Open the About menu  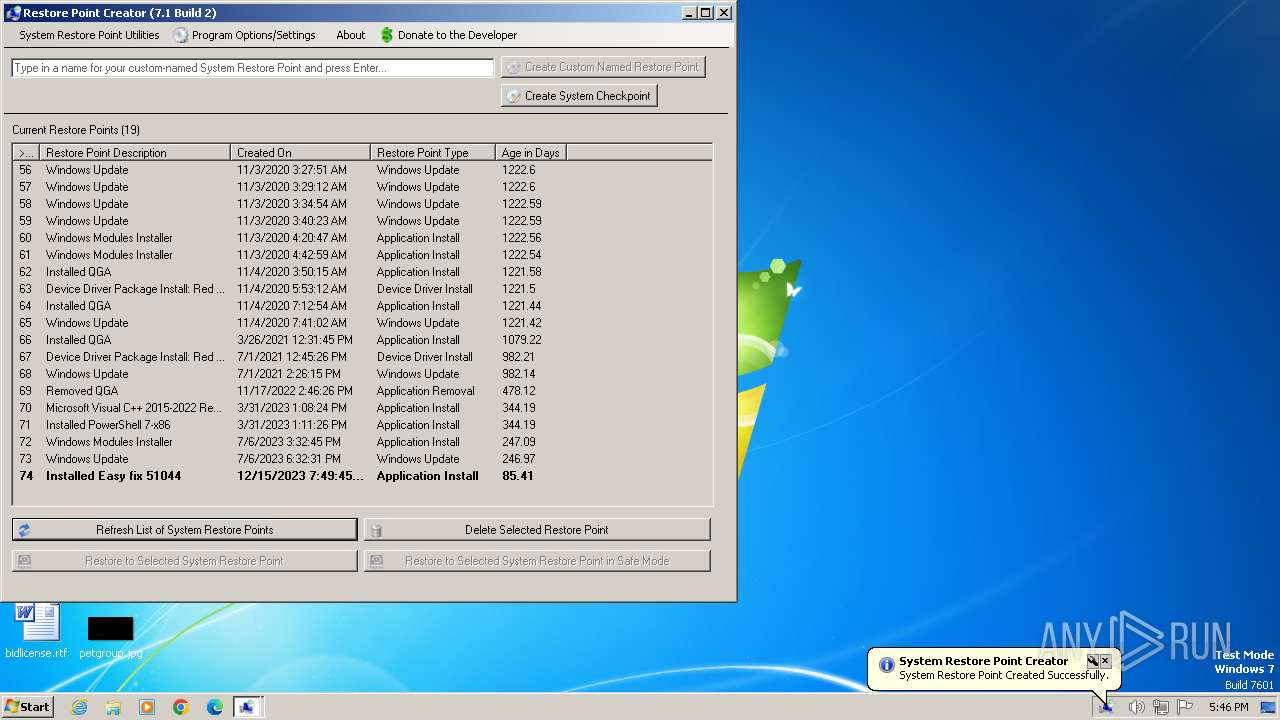pyautogui.click(x=350, y=35)
